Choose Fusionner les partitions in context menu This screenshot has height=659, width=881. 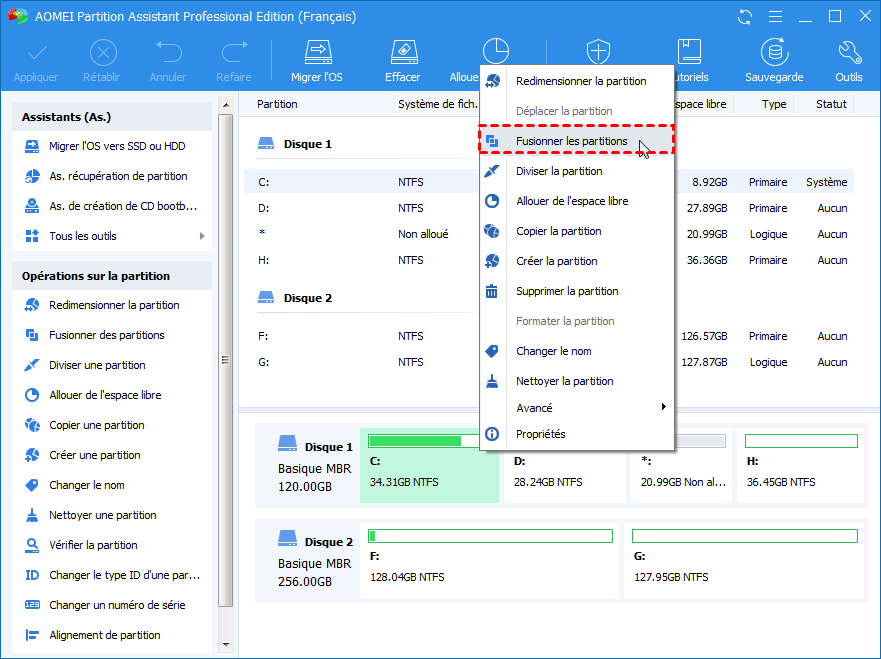tap(576, 141)
